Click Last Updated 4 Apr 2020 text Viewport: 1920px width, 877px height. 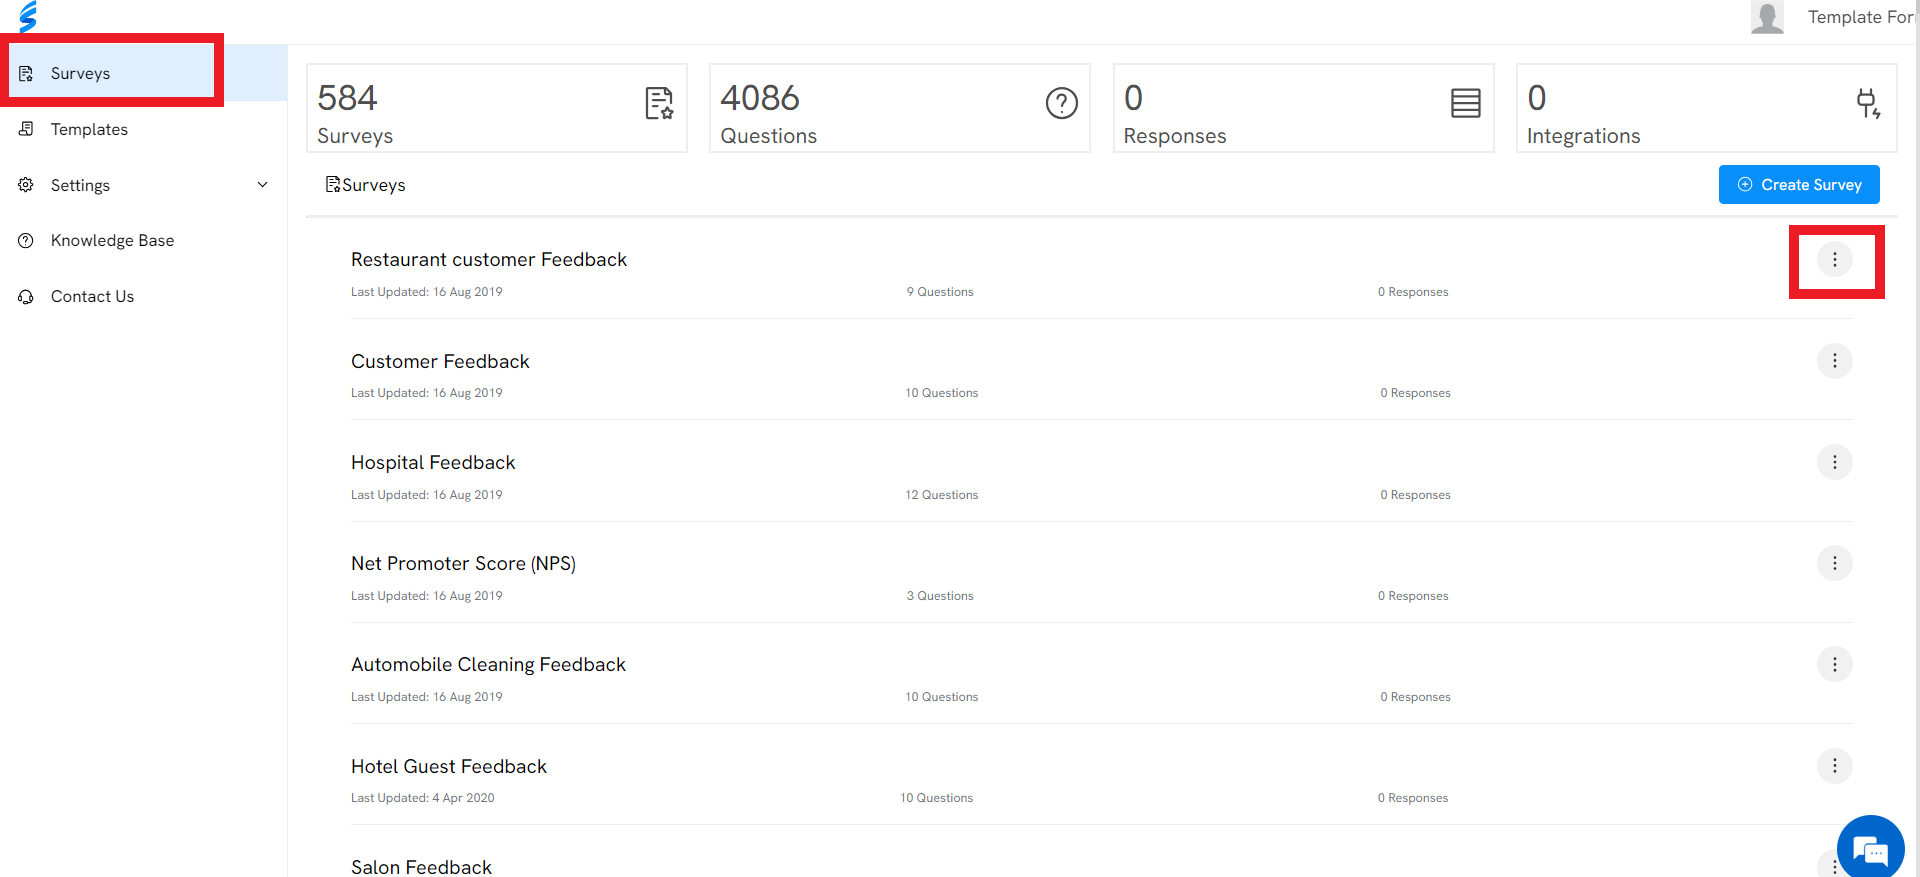[x=423, y=798]
